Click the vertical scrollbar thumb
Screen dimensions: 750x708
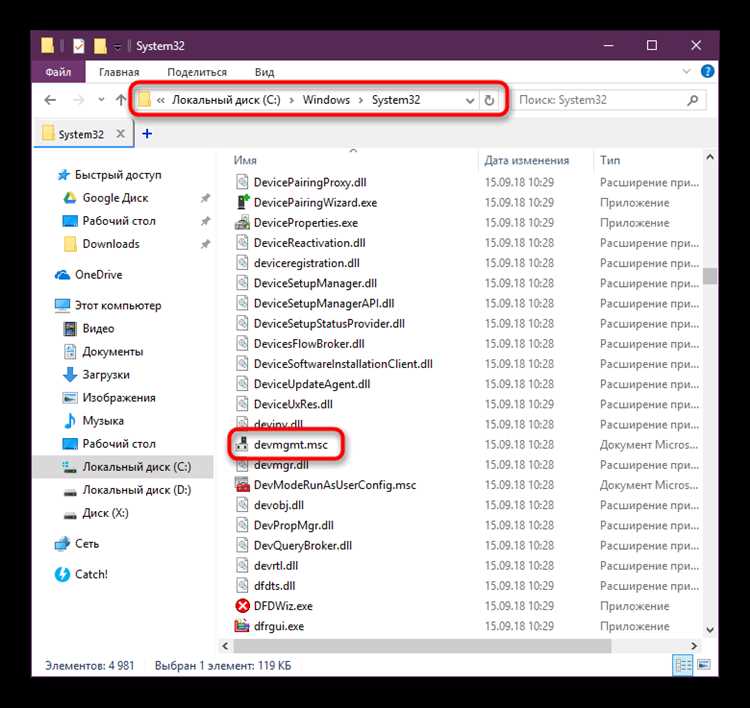click(x=710, y=276)
